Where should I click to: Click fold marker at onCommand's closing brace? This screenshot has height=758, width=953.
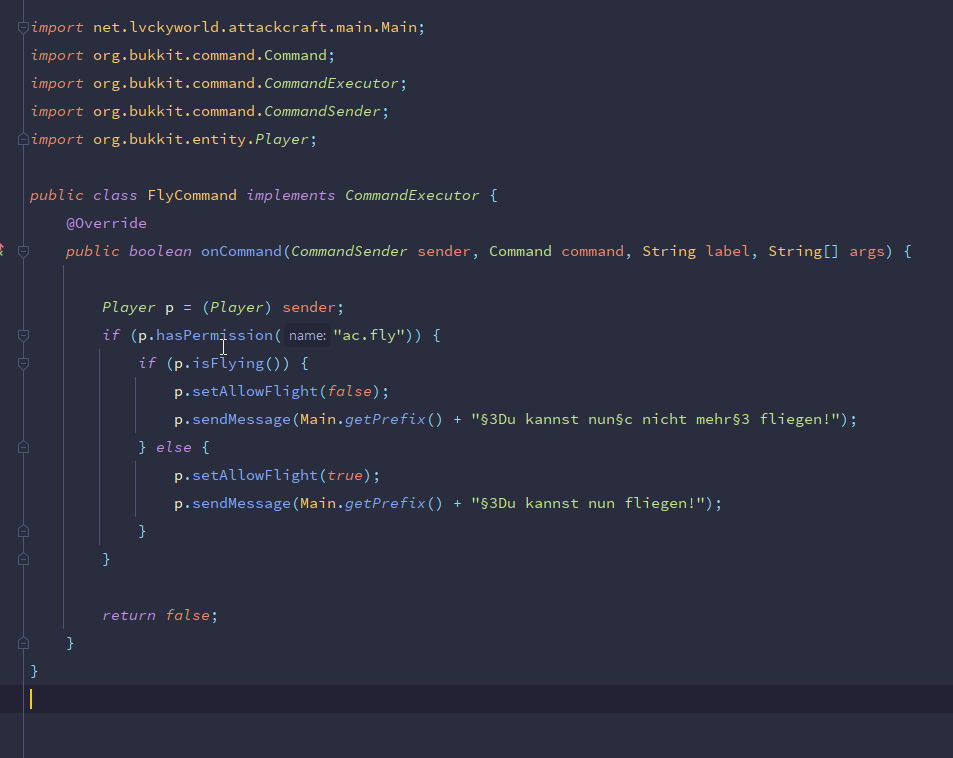tap(24, 643)
